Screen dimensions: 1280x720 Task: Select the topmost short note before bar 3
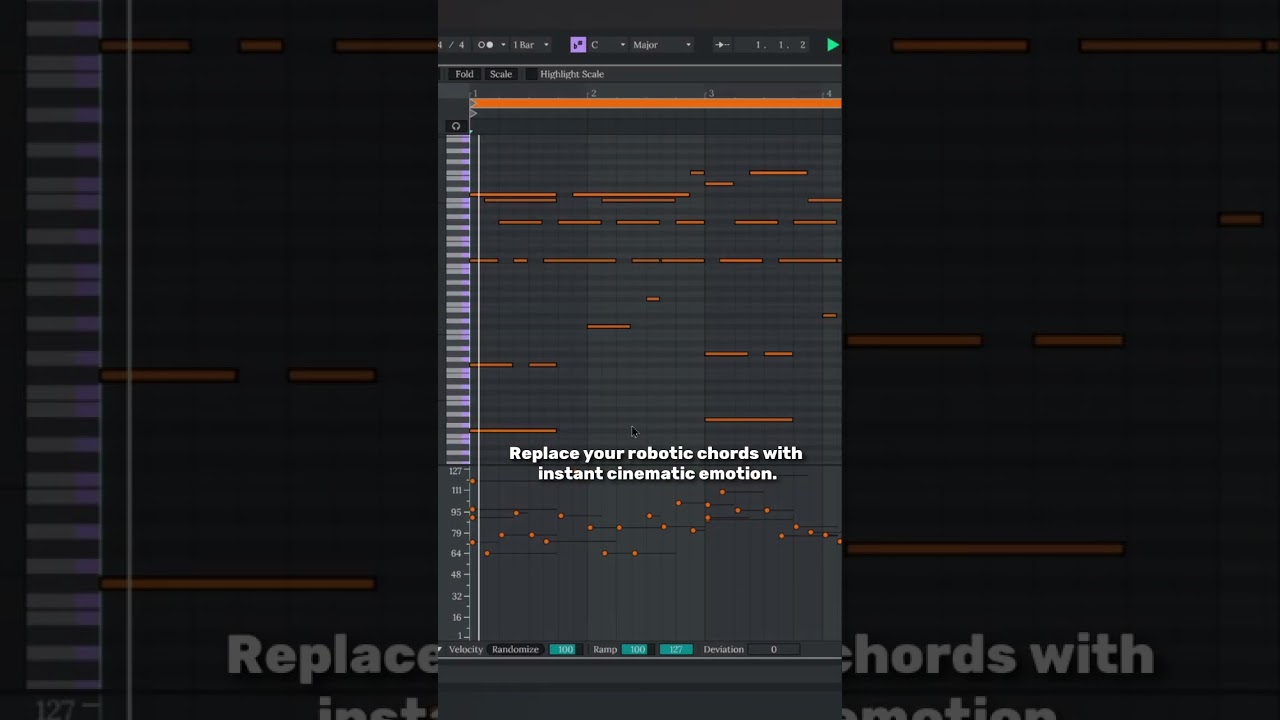(x=697, y=173)
